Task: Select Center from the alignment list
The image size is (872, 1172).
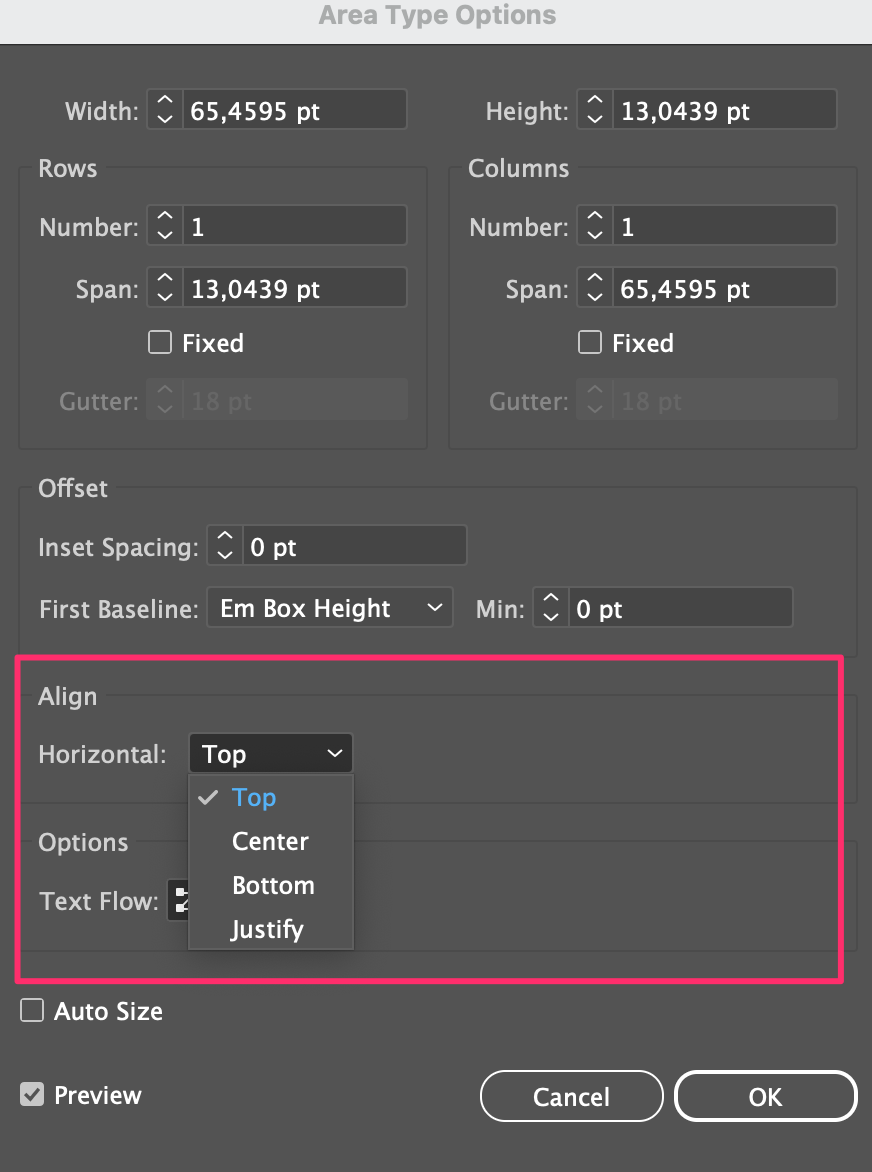Action: [270, 841]
